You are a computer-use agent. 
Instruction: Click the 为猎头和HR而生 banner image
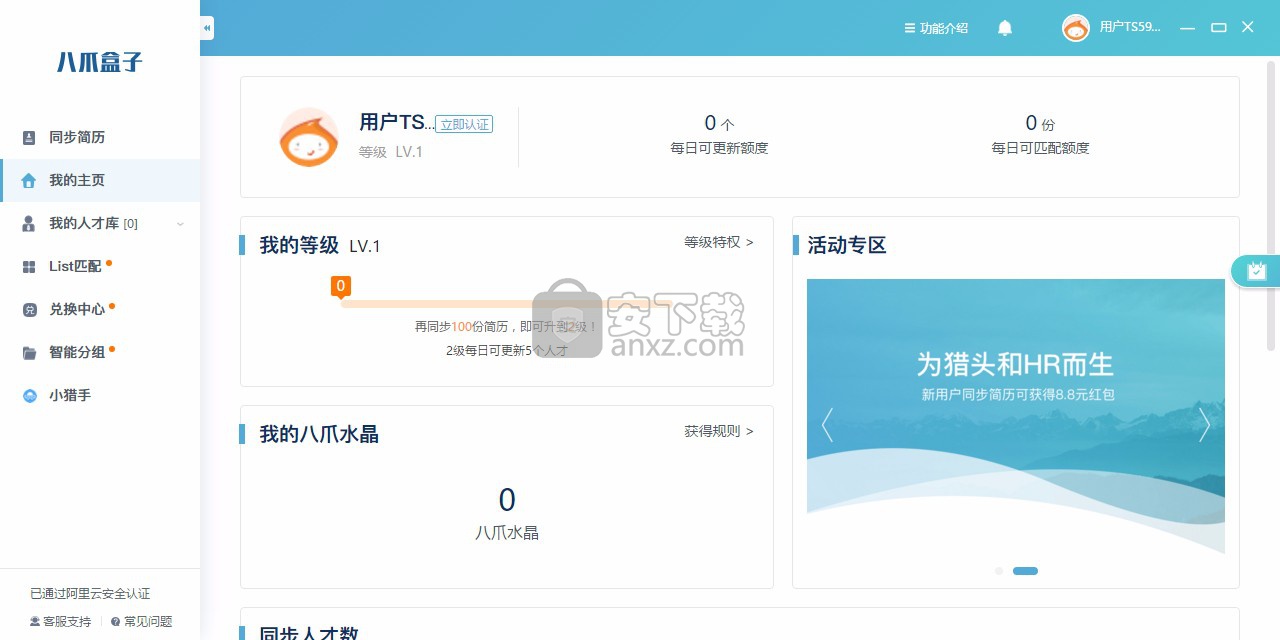click(x=1016, y=417)
